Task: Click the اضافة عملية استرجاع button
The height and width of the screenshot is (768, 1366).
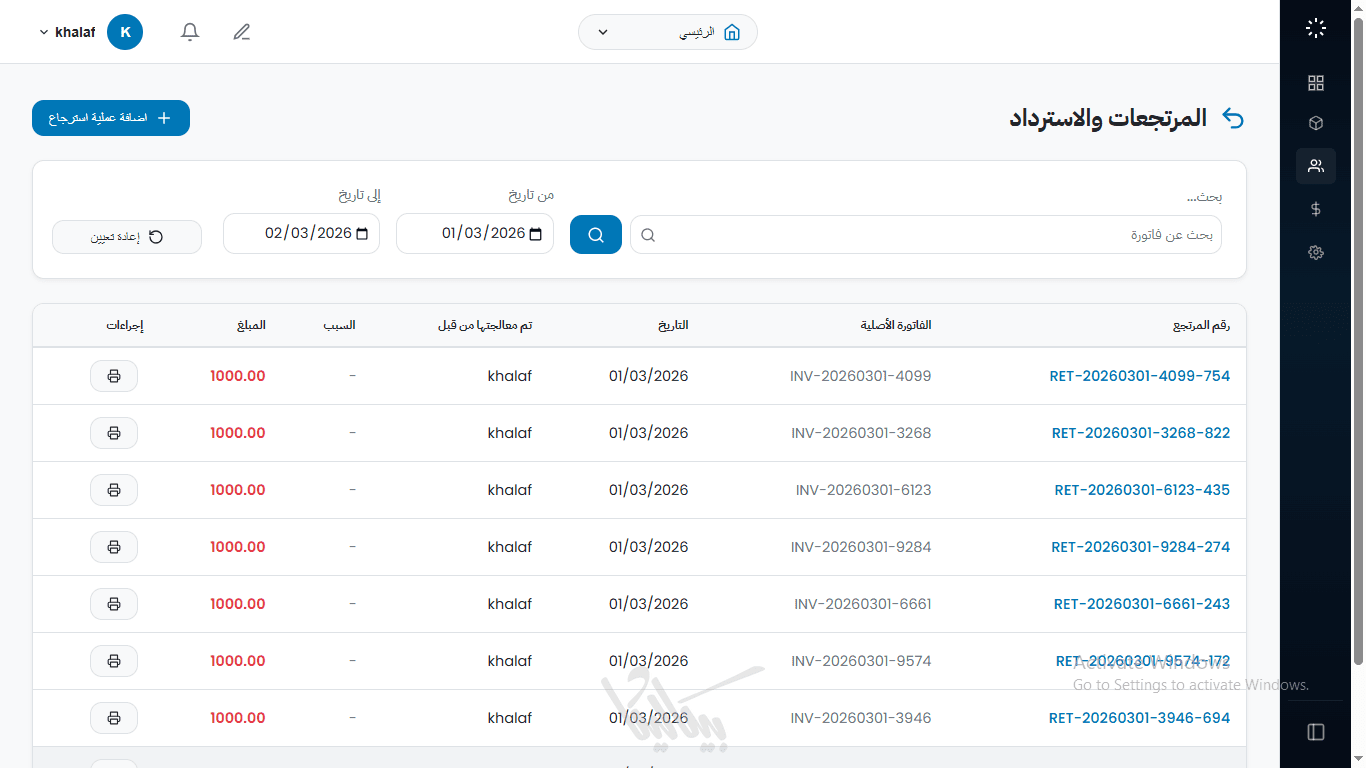Action: [x=111, y=118]
